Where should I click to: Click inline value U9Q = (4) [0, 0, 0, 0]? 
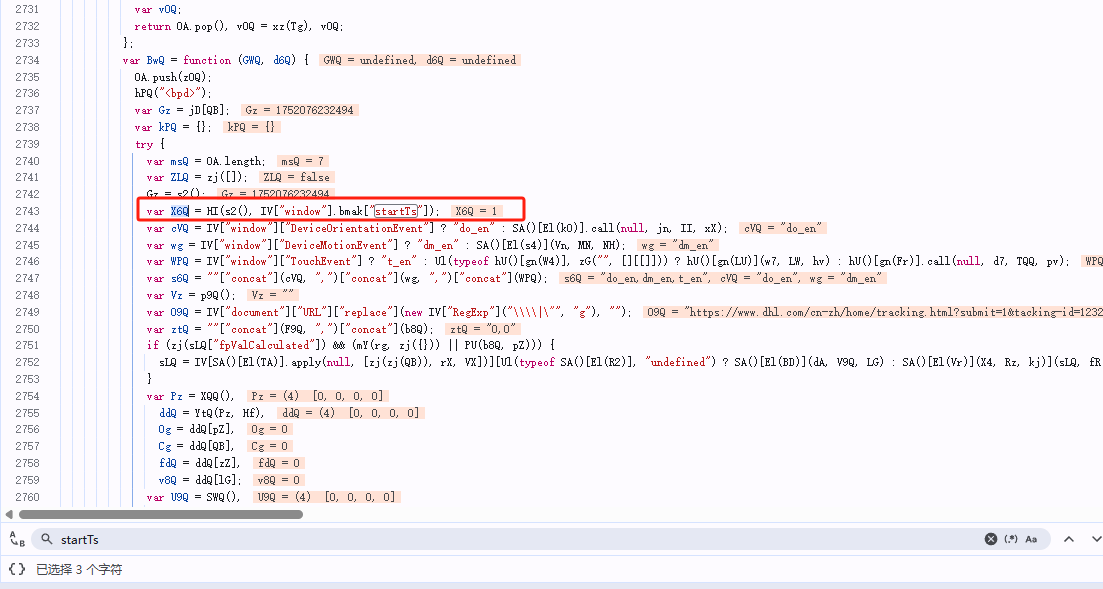pos(326,497)
